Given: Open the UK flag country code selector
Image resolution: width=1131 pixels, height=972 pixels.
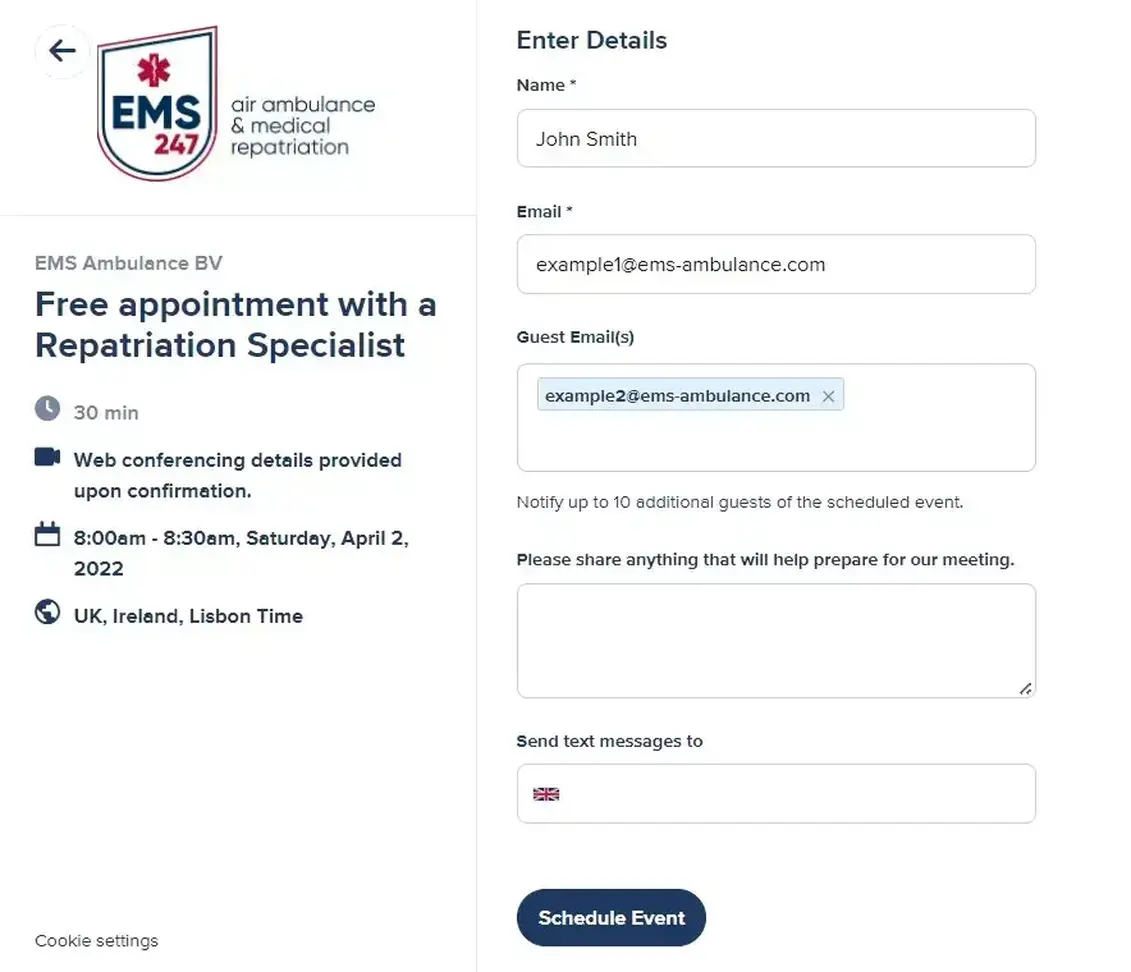Looking at the screenshot, I should point(546,794).
